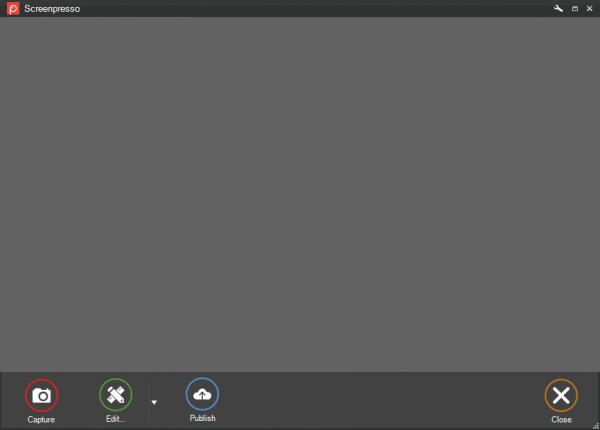Open the editor with the pencil-ruler icon
Screen dimensions: 600x430
116,395
